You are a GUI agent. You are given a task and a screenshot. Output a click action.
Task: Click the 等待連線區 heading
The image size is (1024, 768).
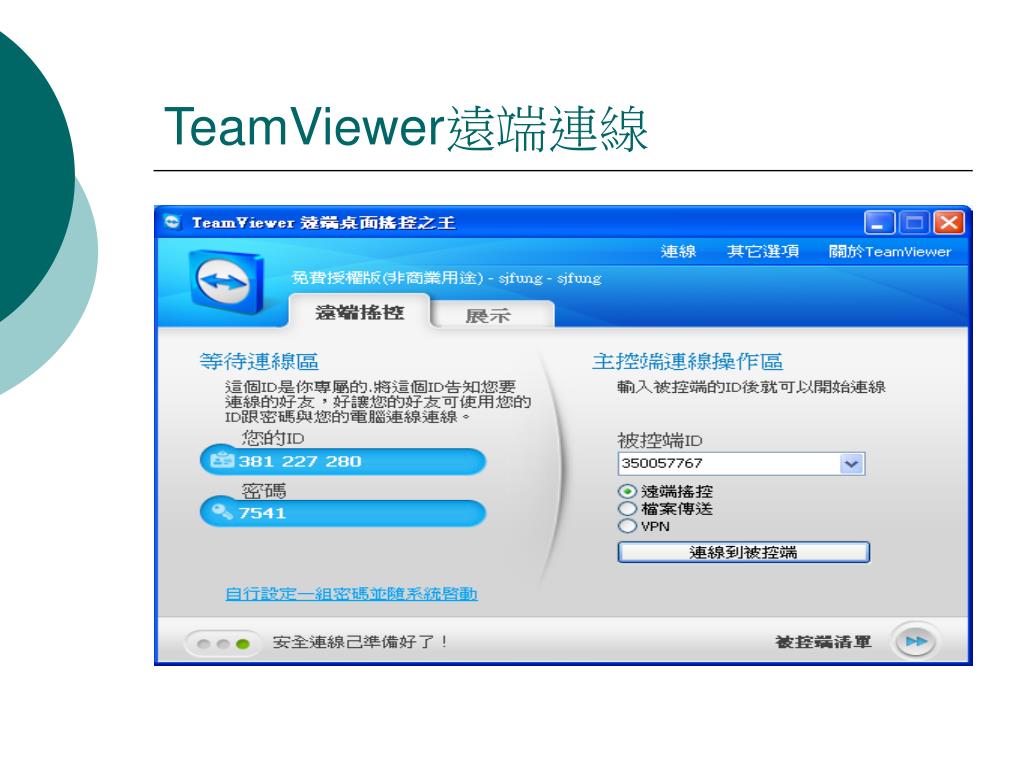(259, 361)
